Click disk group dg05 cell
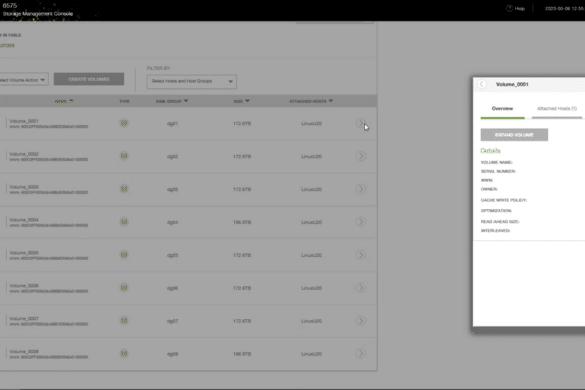Image resolution: width=585 pixels, height=390 pixels. coord(172,255)
